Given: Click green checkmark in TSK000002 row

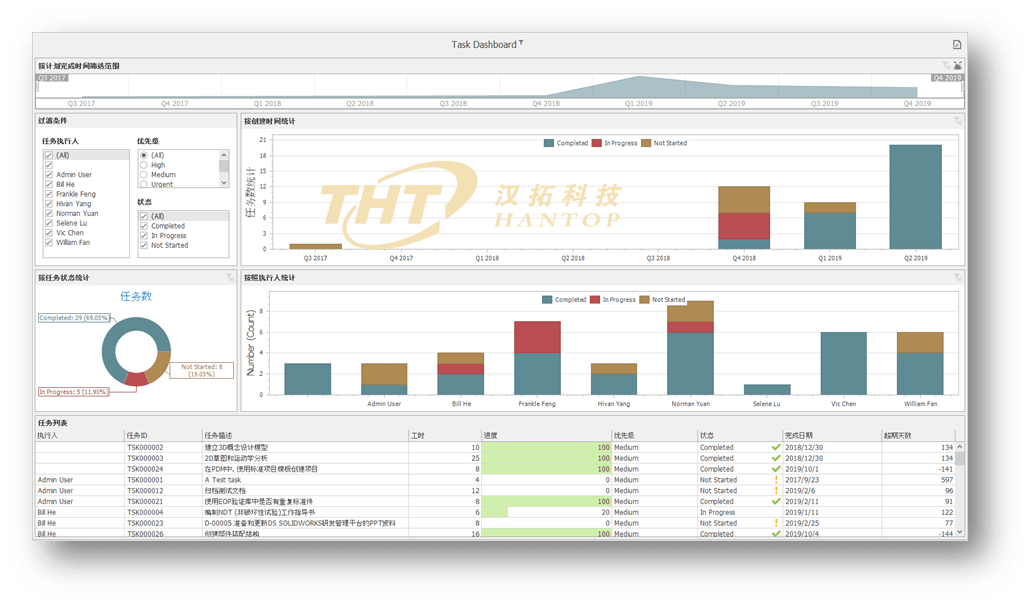Looking at the screenshot, I should point(775,447).
